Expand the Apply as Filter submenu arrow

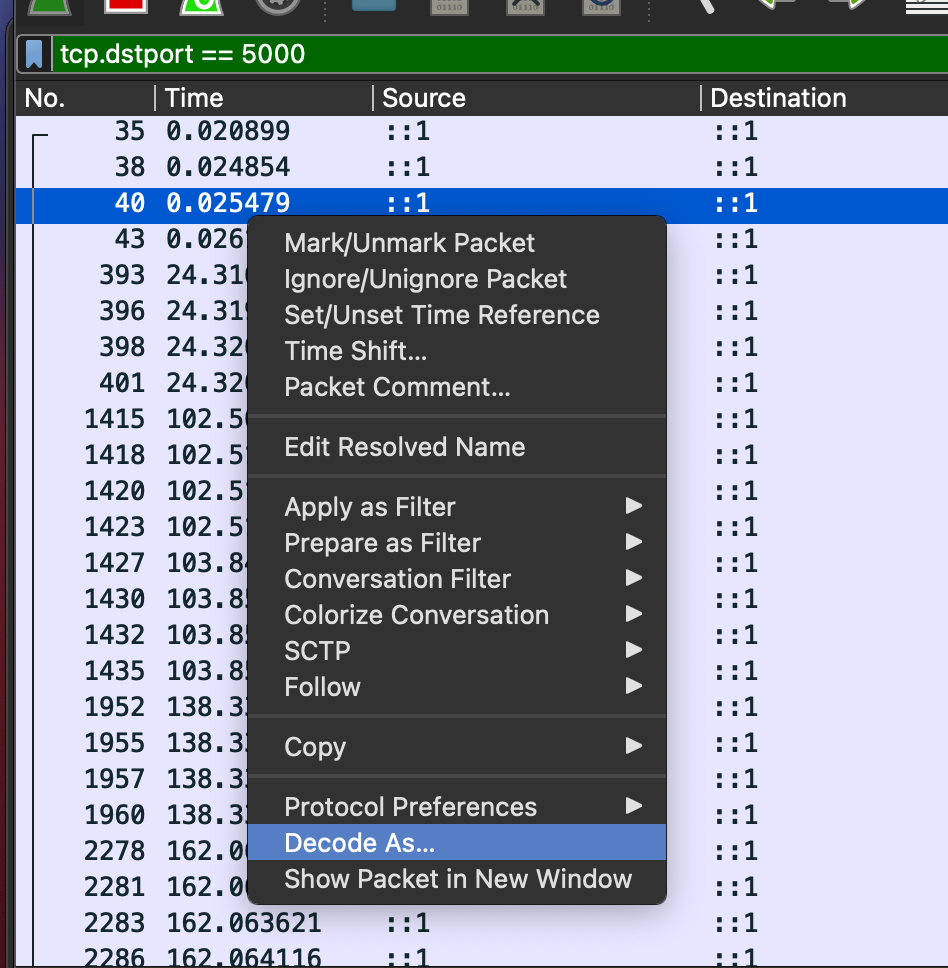[x=634, y=506]
